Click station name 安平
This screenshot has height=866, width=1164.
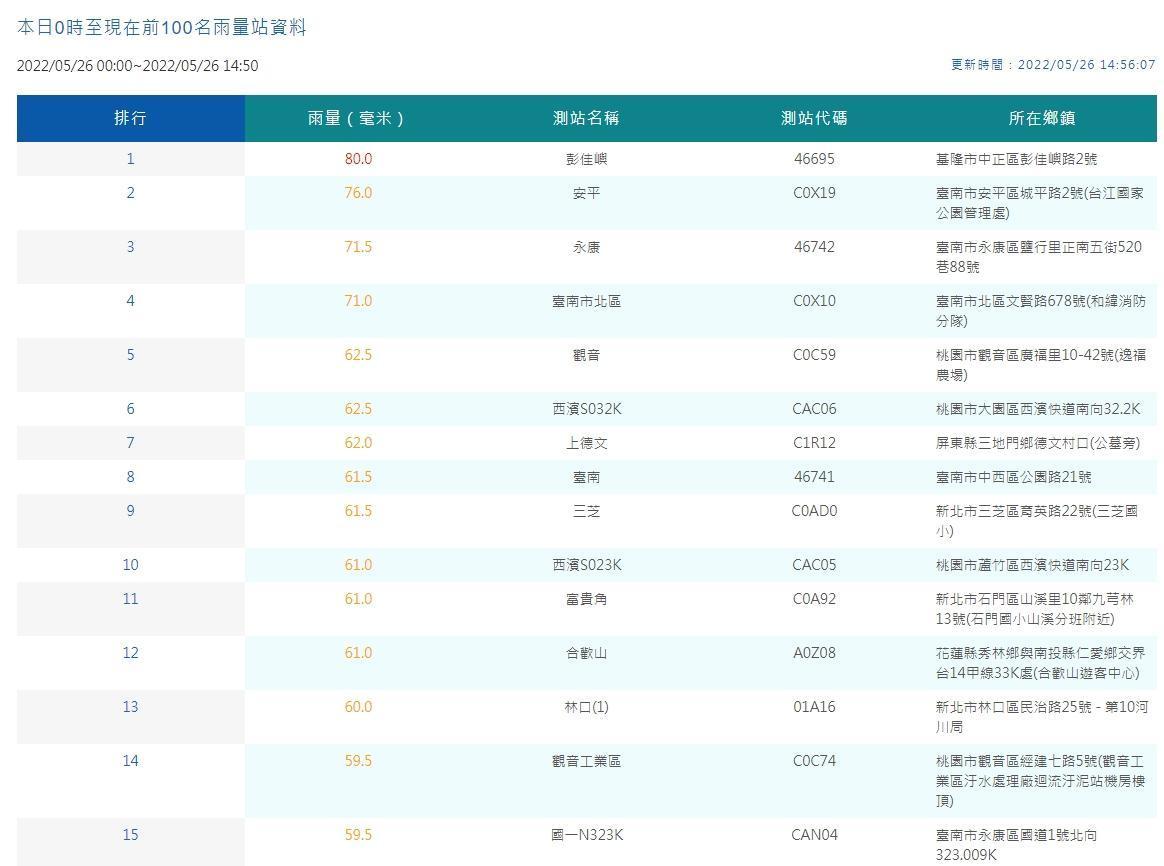tap(586, 193)
